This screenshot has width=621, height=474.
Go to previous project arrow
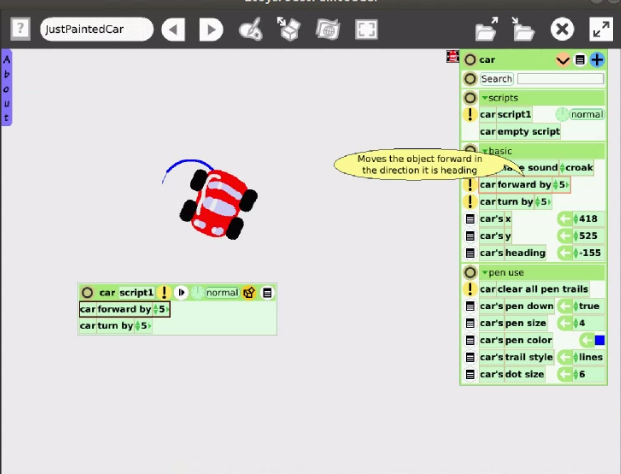click(173, 29)
